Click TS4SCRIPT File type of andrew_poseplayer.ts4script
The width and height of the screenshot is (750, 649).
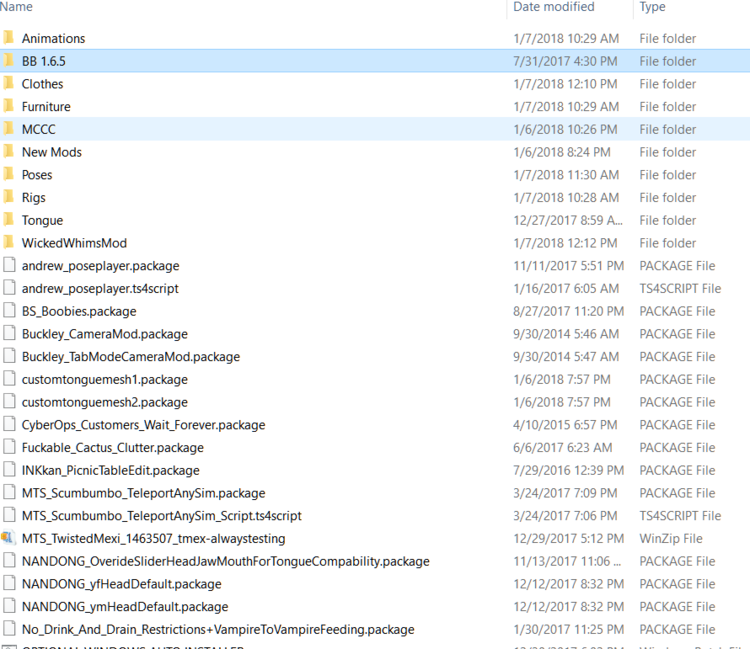pyautogui.click(x=680, y=289)
